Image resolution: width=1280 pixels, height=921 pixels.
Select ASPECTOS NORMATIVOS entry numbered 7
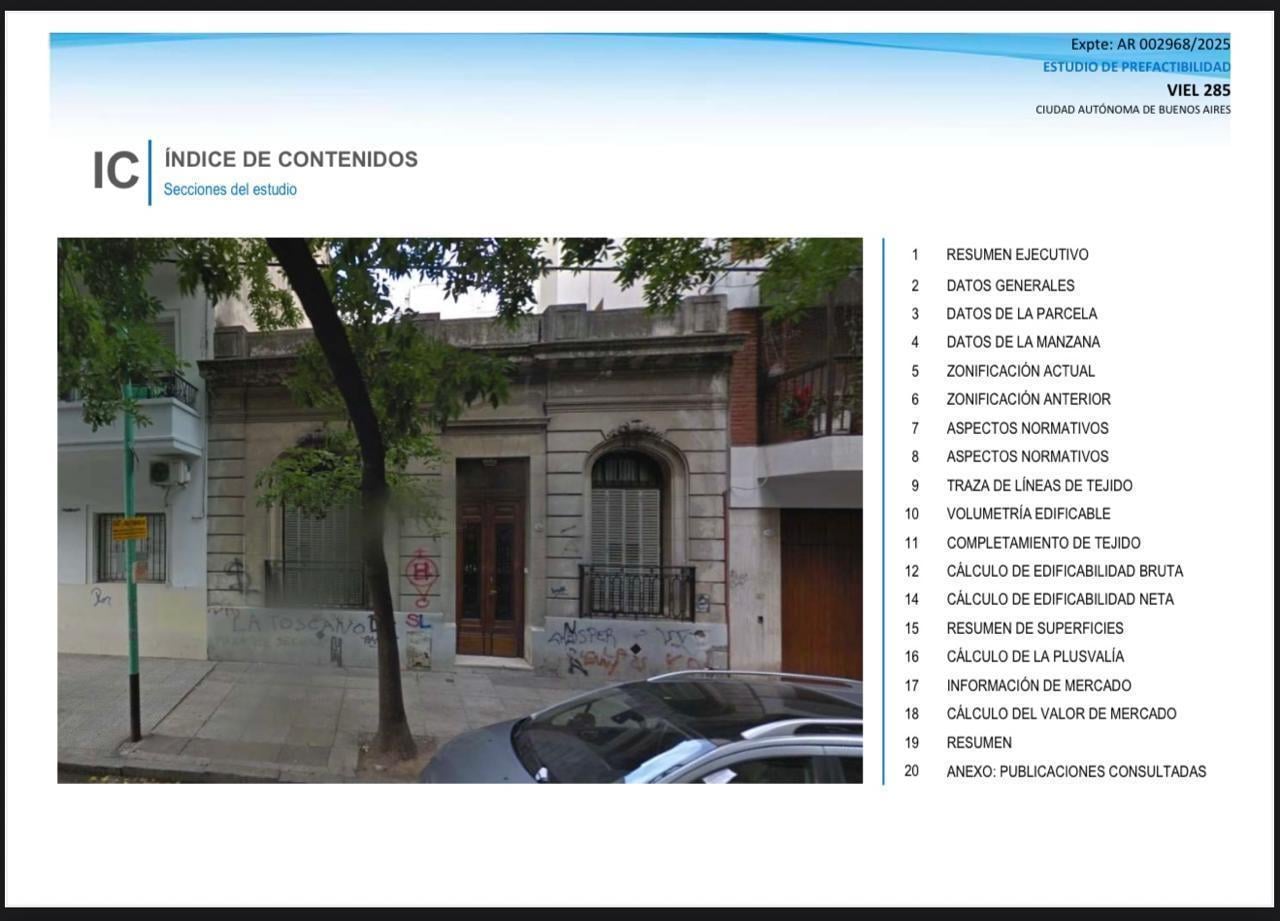(x=1027, y=428)
